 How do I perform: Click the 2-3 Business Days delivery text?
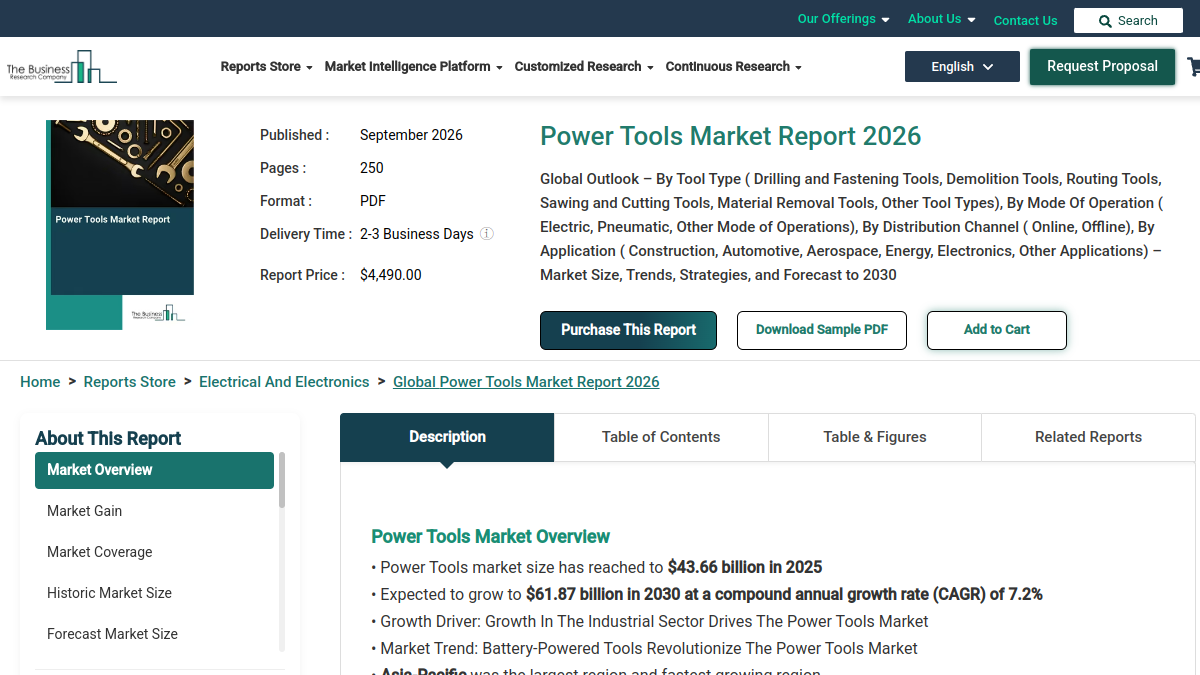click(417, 234)
